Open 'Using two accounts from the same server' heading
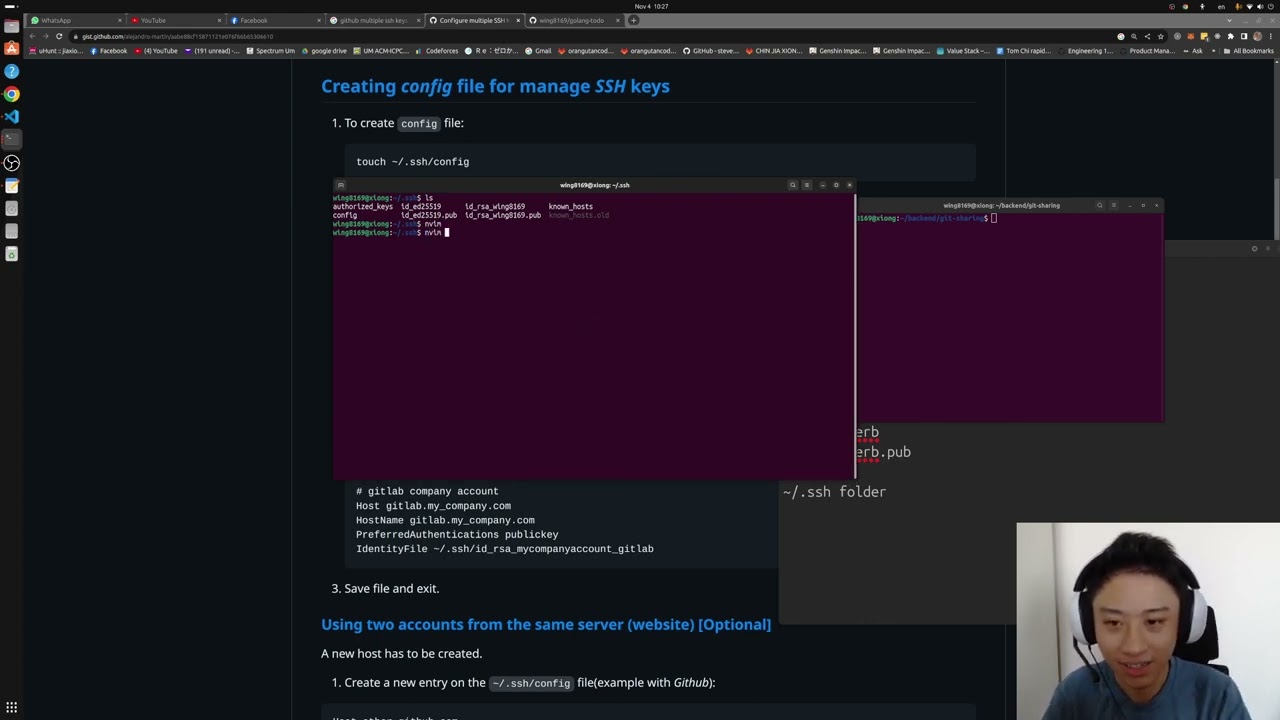1280x720 pixels. tap(546, 624)
